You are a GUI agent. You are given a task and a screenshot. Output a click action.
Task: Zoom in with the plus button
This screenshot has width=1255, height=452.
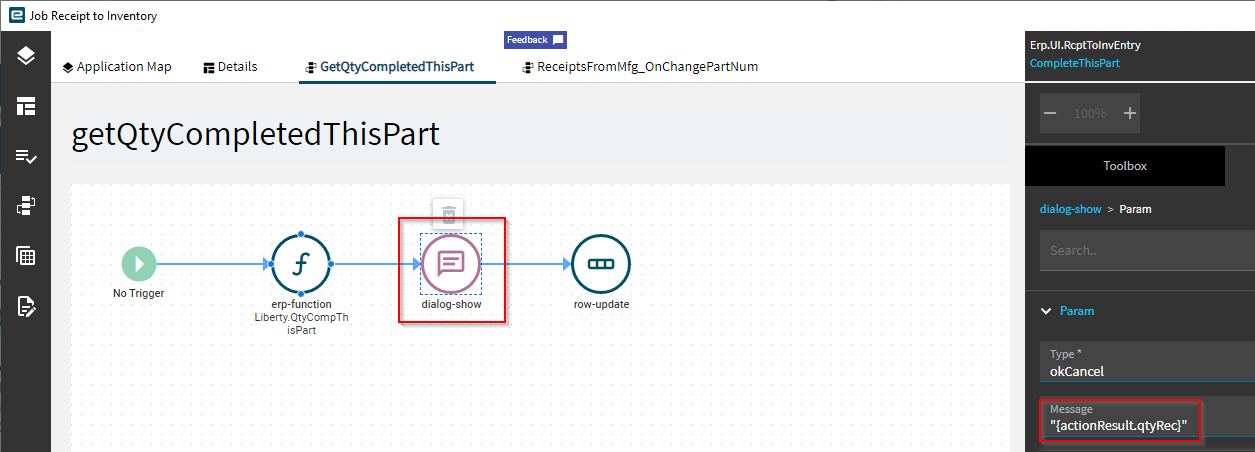[x=1130, y=113]
